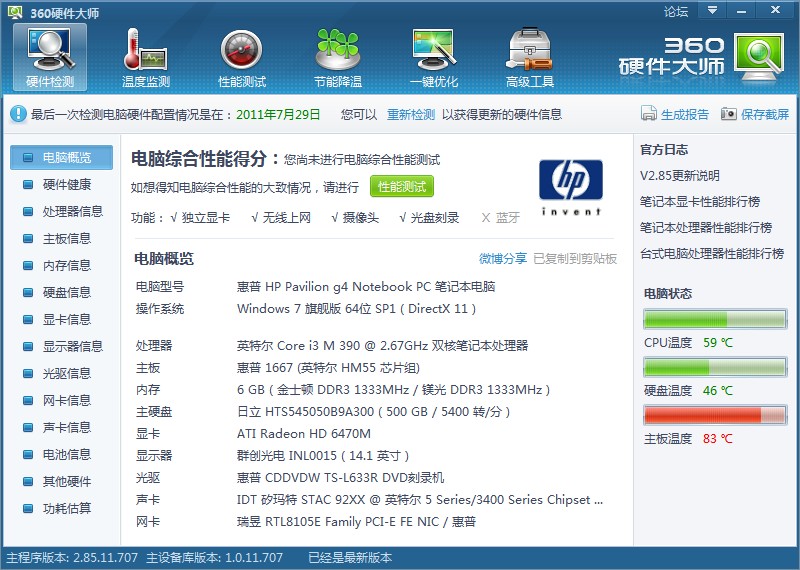Click the 主板温度 red progress bar
The width and height of the screenshot is (800, 570).
pyautogui.click(x=715, y=415)
